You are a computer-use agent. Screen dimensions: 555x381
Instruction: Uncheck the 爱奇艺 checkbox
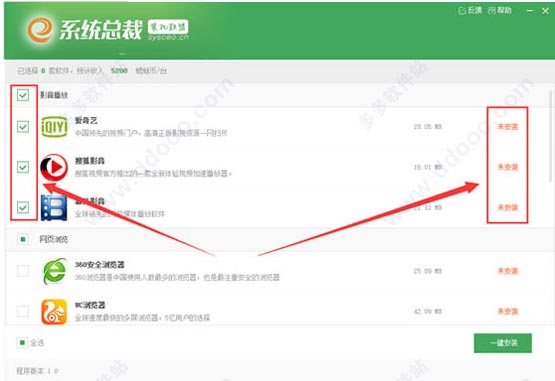tap(23, 126)
